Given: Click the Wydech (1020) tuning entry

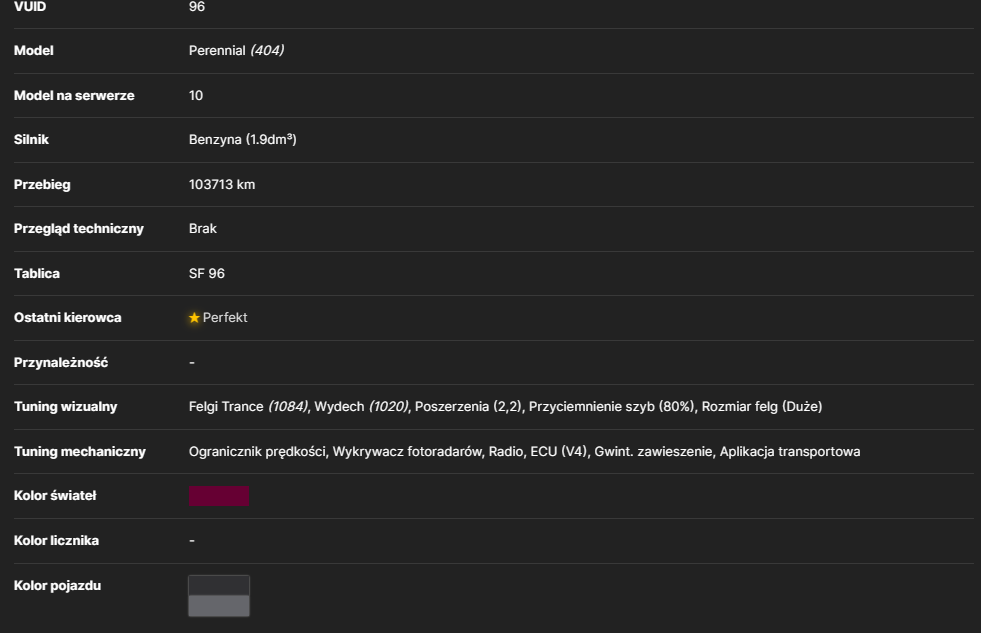Looking at the screenshot, I should (361, 407).
